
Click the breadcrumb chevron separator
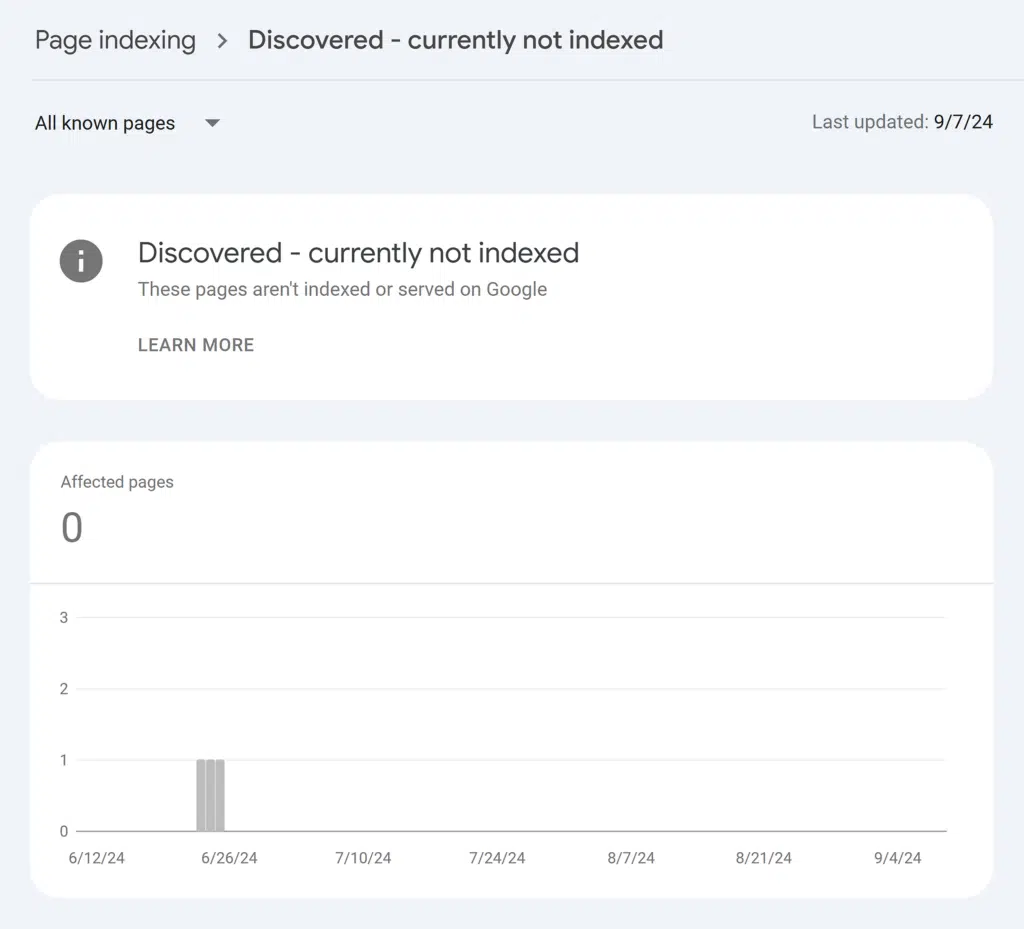[x=222, y=41]
